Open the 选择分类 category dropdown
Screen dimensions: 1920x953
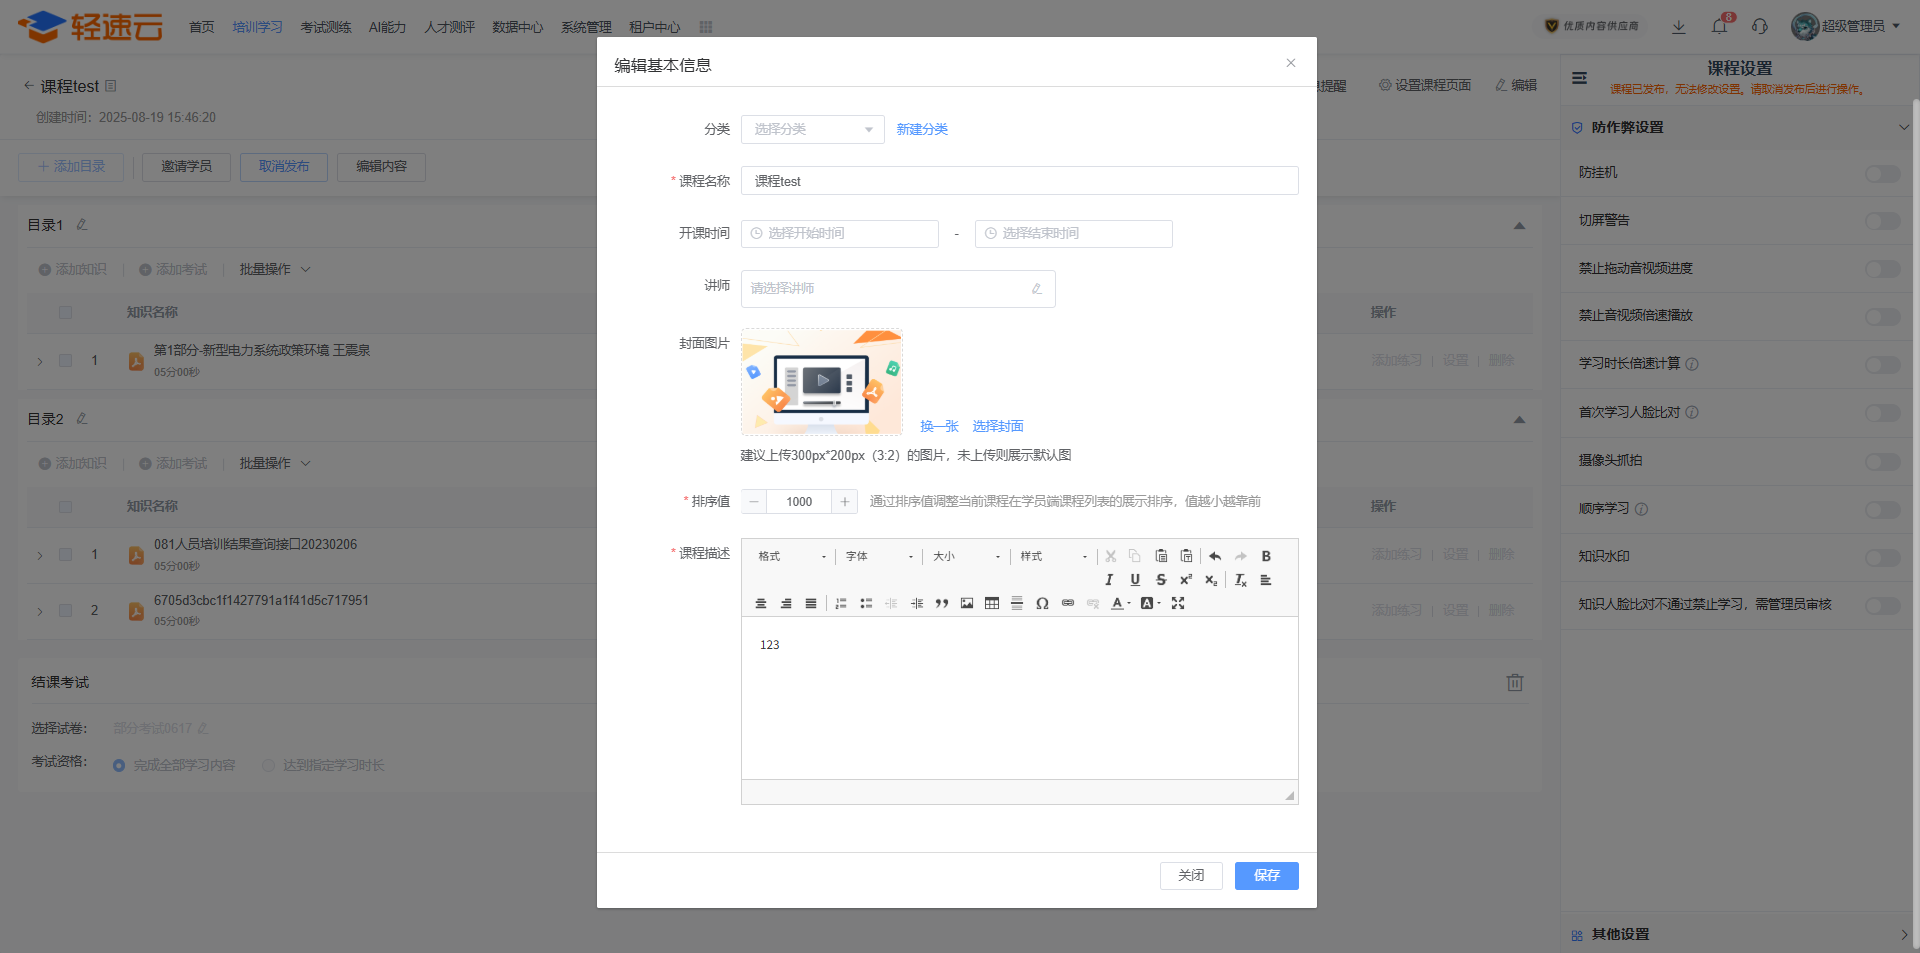pyautogui.click(x=812, y=129)
